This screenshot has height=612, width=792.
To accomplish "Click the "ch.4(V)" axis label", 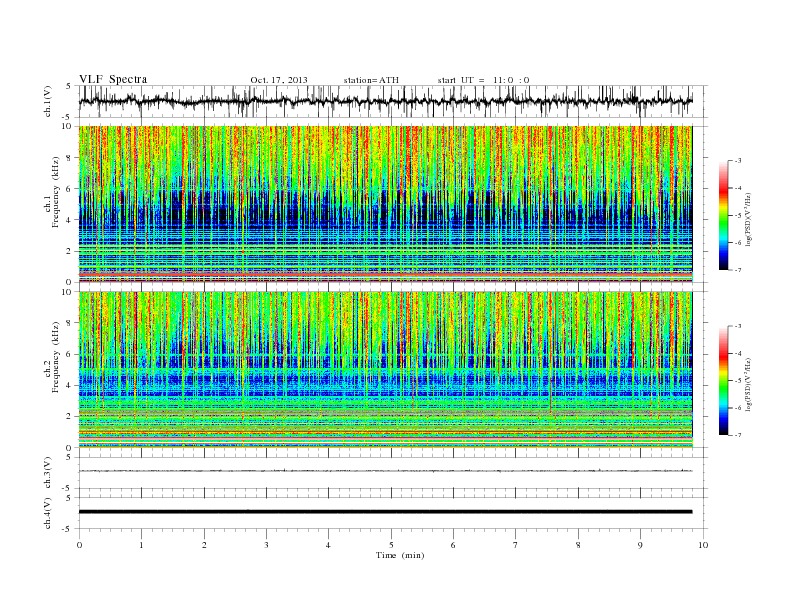I will [x=48, y=513].
